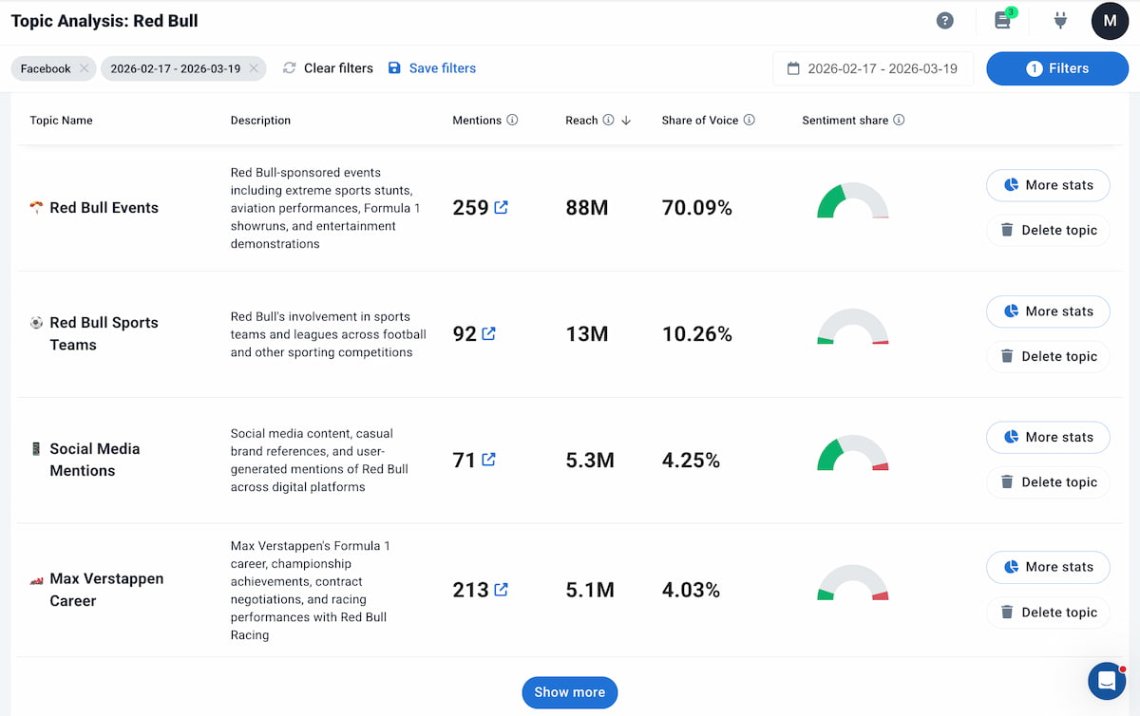Expand the list with Show more
This screenshot has width=1140, height=716.
click(x=569, y=692)
